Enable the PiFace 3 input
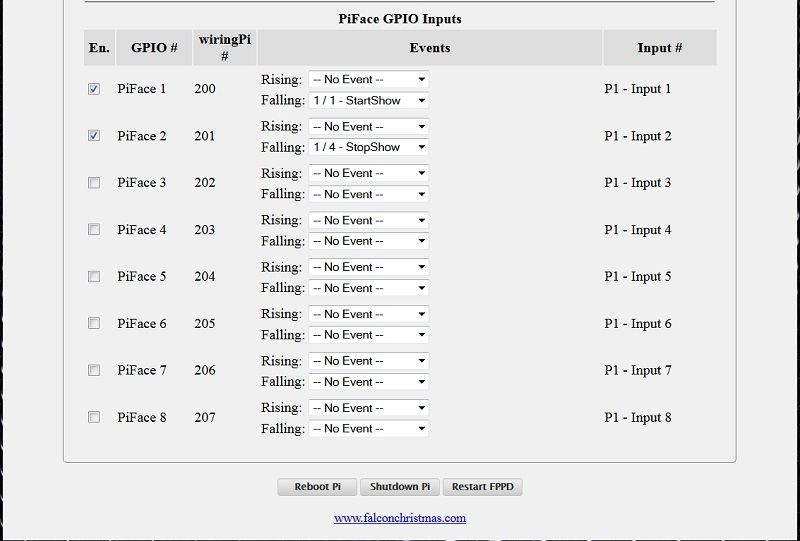 (x=94, y=183)
